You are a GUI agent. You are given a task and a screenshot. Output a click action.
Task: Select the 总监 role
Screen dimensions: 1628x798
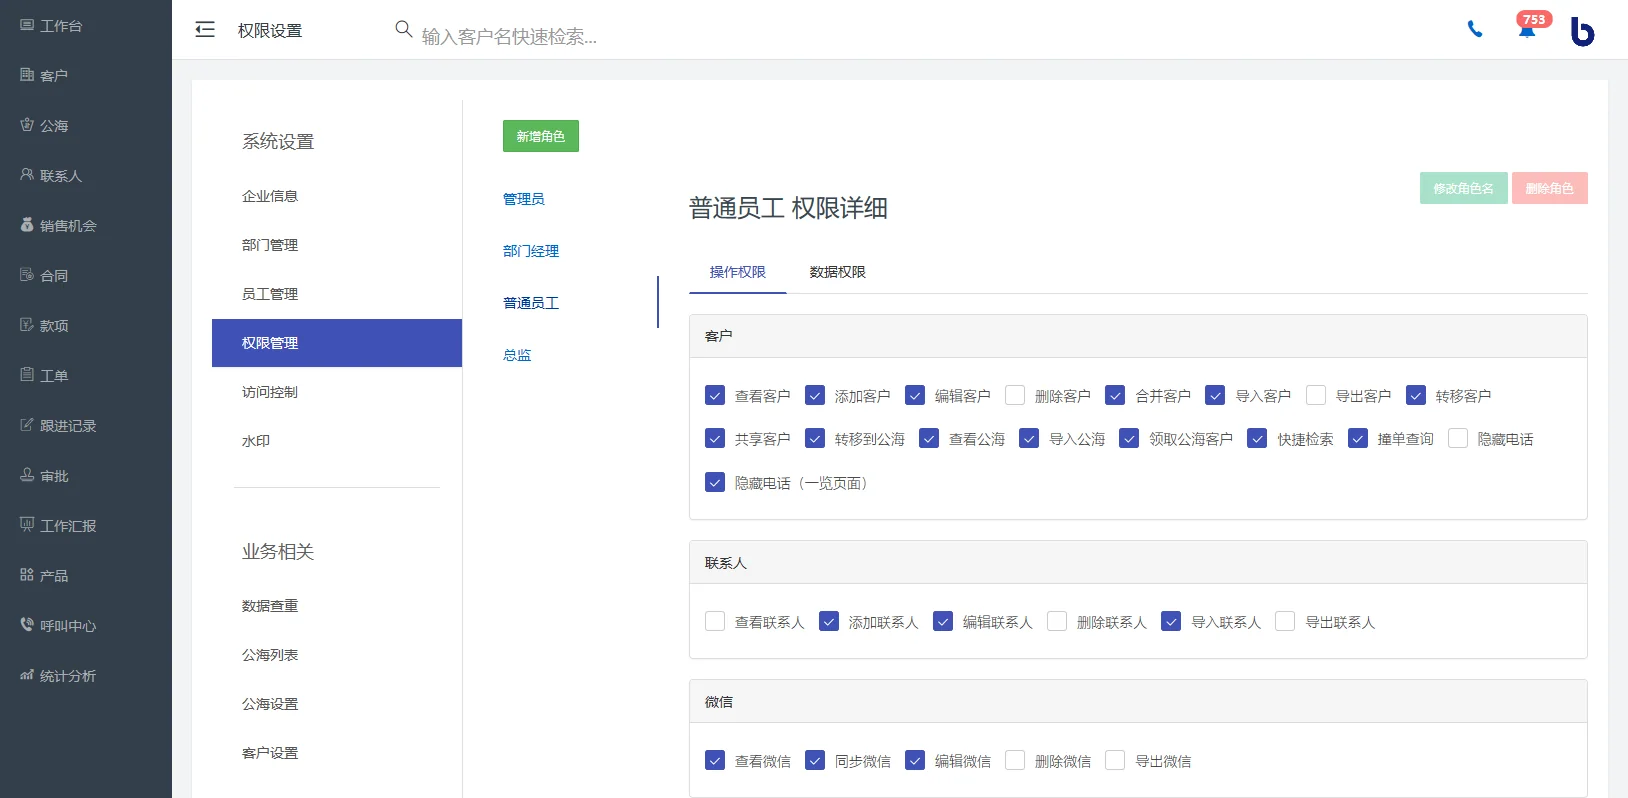tap(517, 355)
